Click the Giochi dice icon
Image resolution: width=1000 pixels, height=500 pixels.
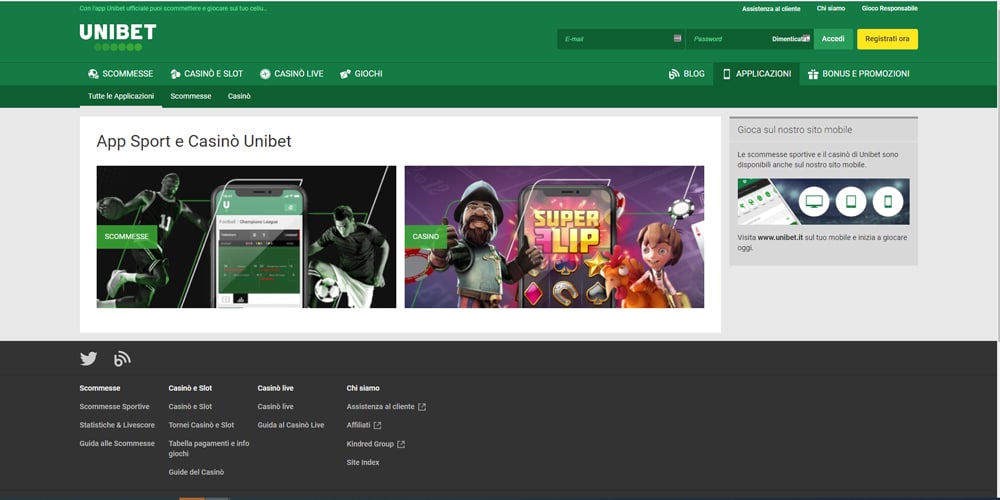[345, 74]
